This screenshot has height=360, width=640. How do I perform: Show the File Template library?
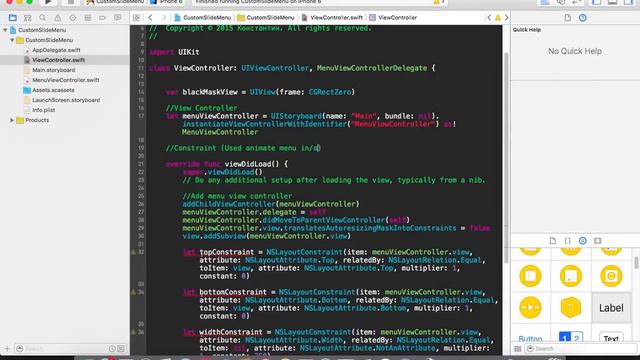coord(553,241)
